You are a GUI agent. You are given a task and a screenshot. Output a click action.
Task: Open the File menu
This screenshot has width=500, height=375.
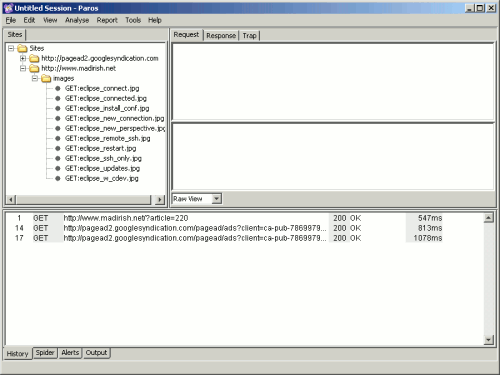pyautogui.click(x=11, y=20)
